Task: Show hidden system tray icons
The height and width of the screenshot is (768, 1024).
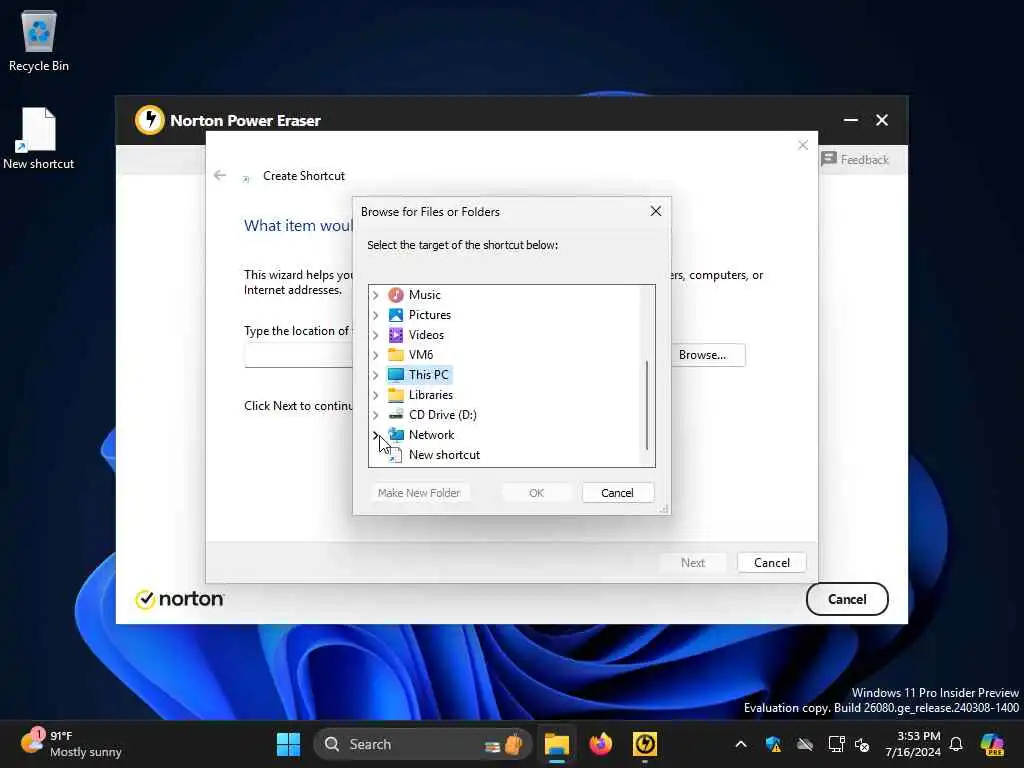Action: coord(741,744)
